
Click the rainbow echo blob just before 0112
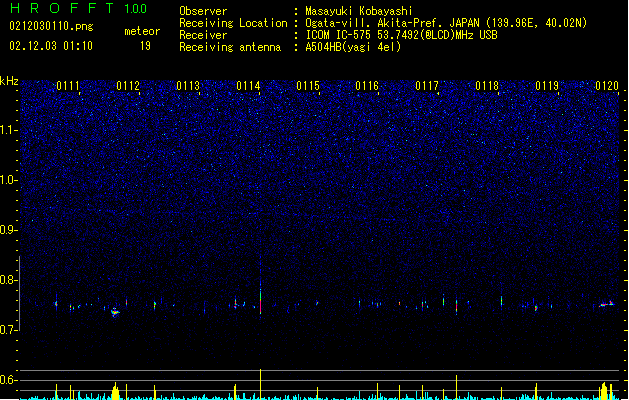(x=115, y=312)
